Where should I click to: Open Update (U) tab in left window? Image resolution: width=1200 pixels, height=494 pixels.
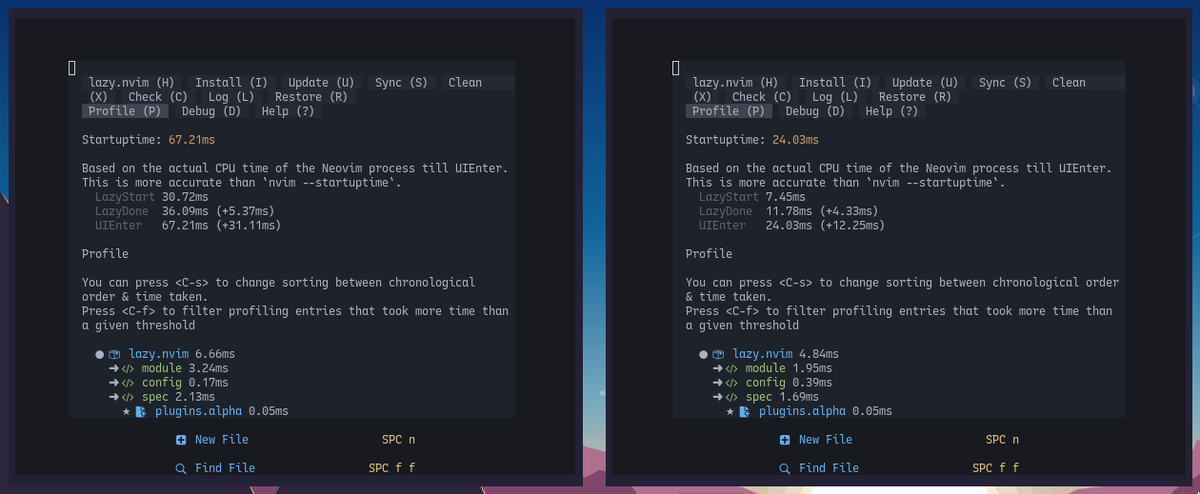point(321,83)
